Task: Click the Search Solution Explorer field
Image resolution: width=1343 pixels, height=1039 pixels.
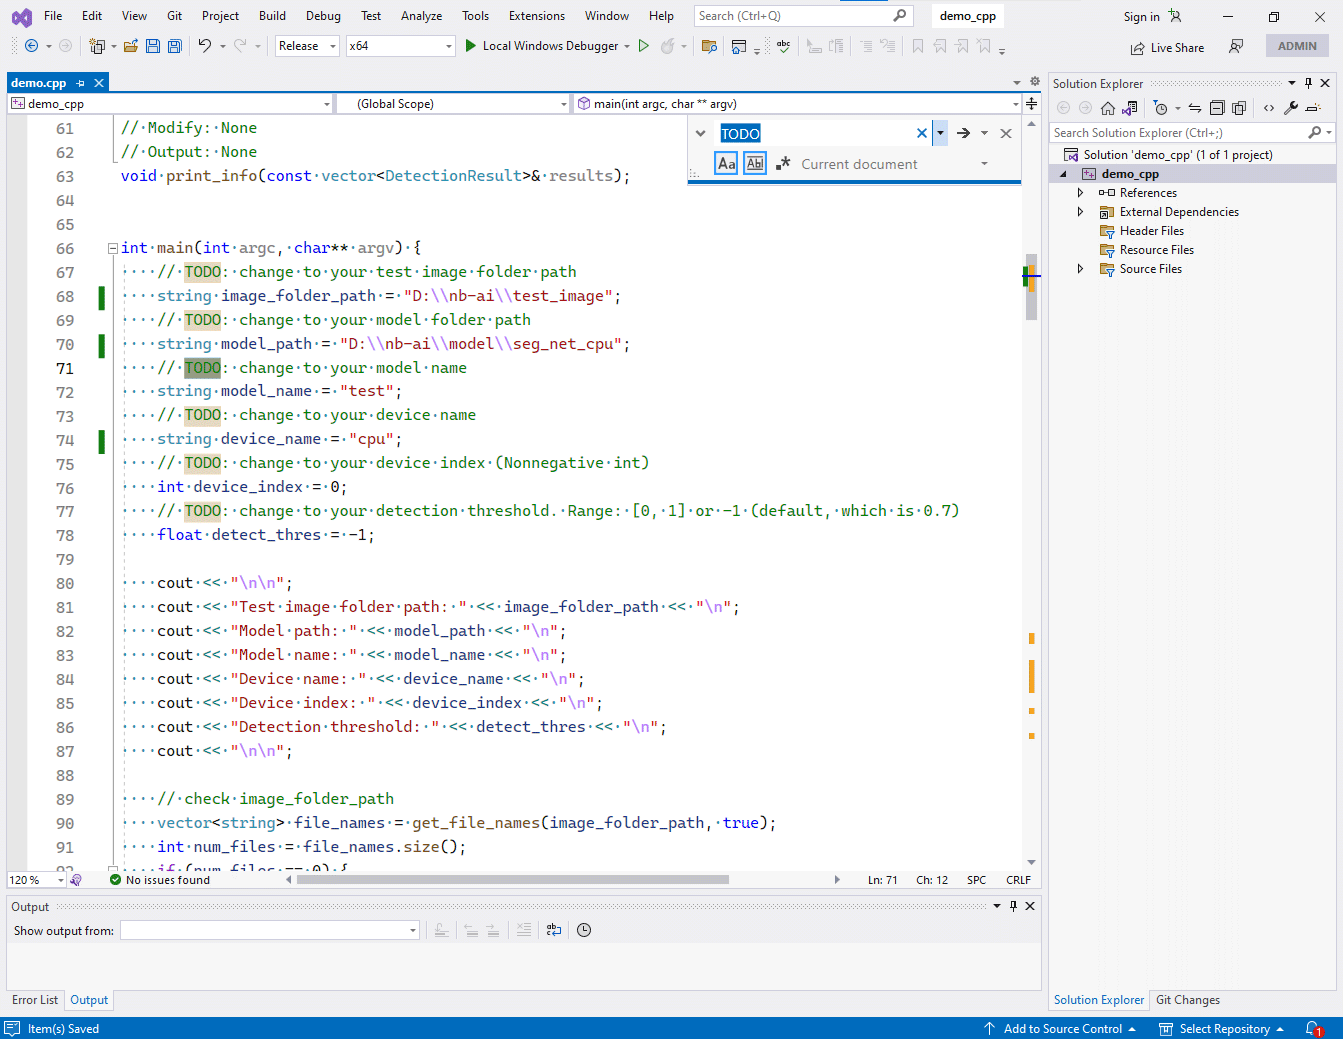Action: (x=1180, y=133)
